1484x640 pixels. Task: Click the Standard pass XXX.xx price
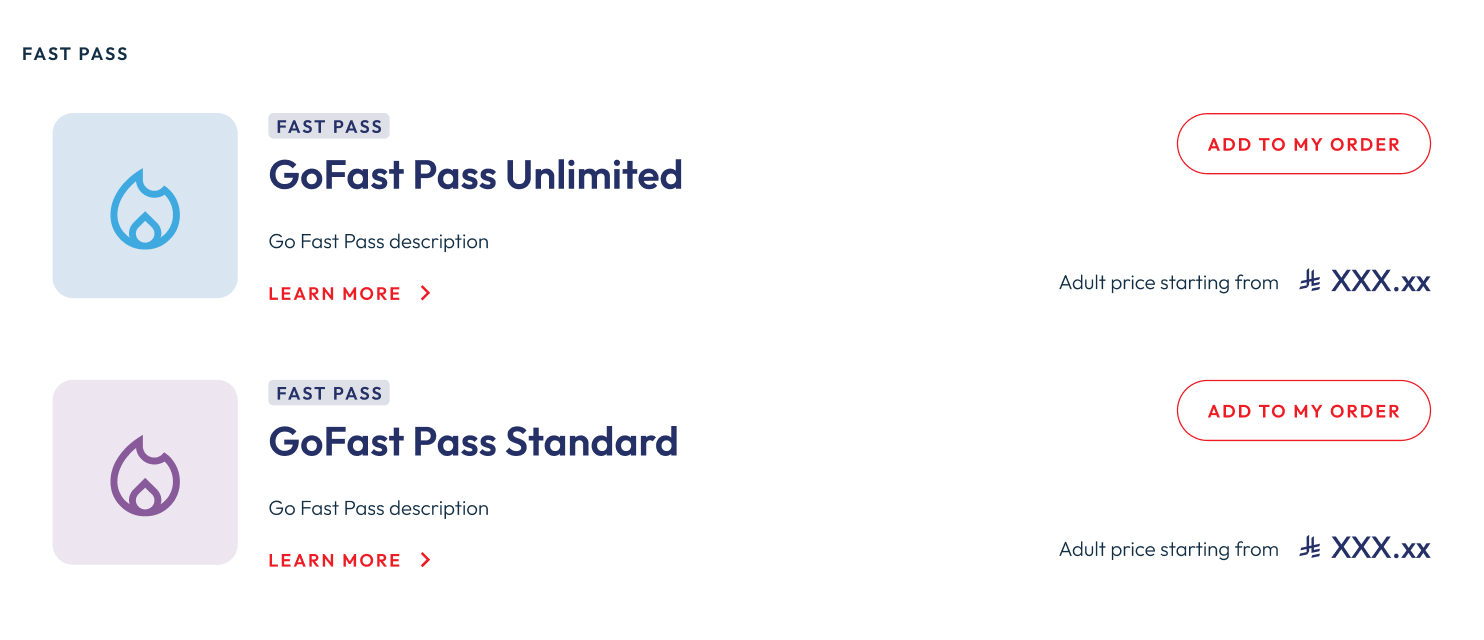pyautogui.click(x=1380, y=549)
